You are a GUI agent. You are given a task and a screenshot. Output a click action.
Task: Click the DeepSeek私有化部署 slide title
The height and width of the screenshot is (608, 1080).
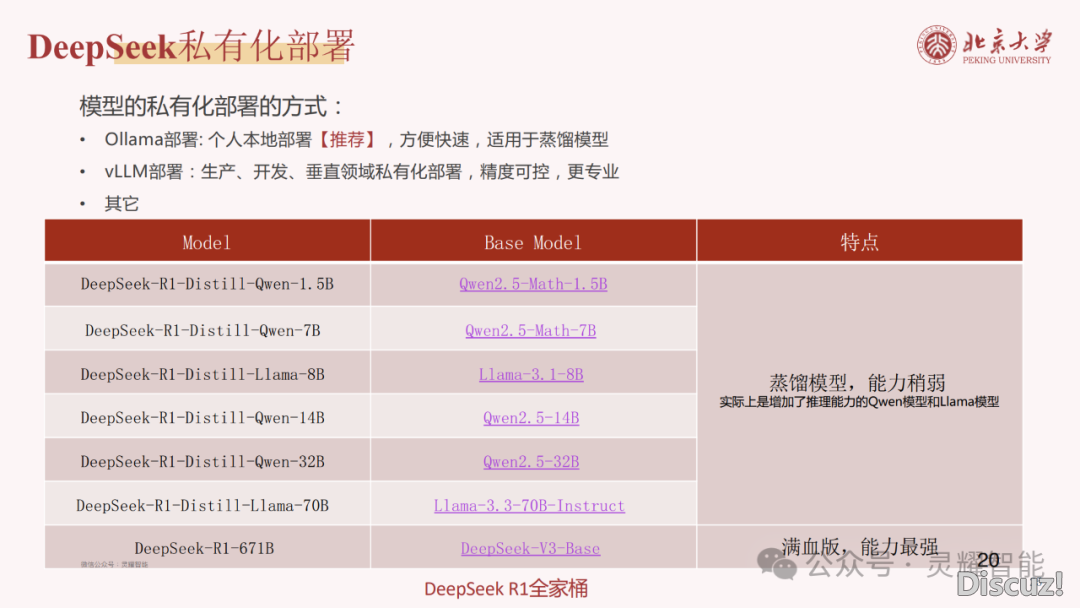tap(191, 46)
